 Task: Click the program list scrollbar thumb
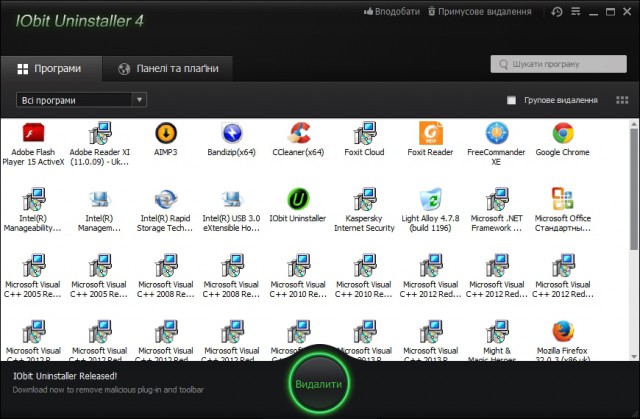tap(634, 188)
